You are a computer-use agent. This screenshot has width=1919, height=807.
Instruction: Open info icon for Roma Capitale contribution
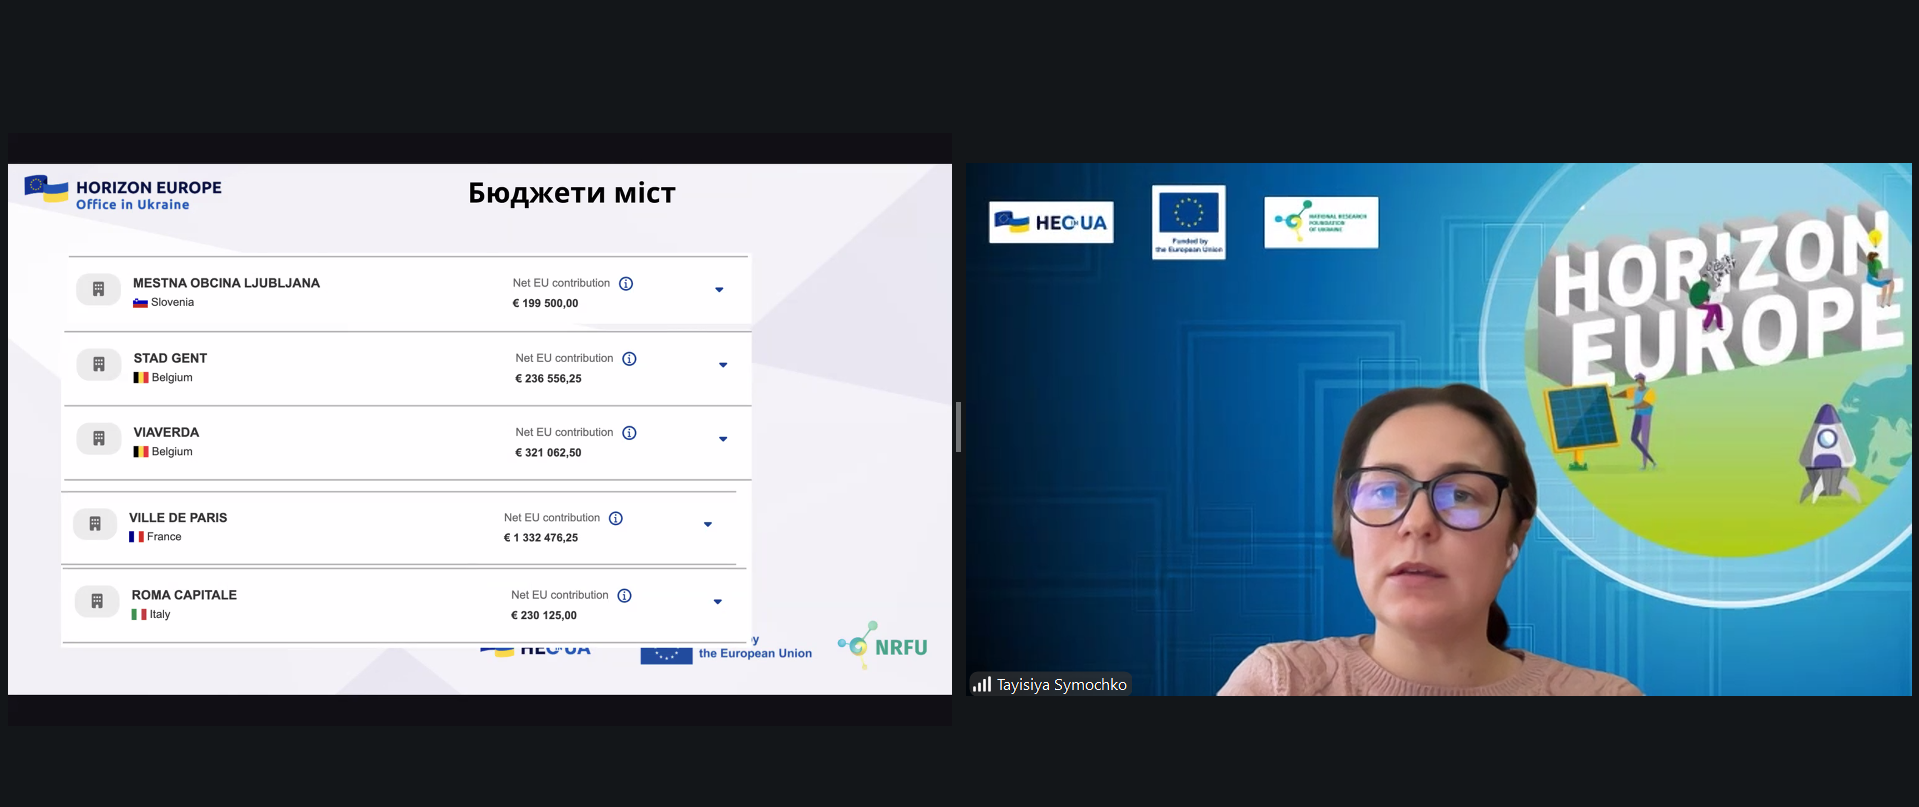pos(624,596)
